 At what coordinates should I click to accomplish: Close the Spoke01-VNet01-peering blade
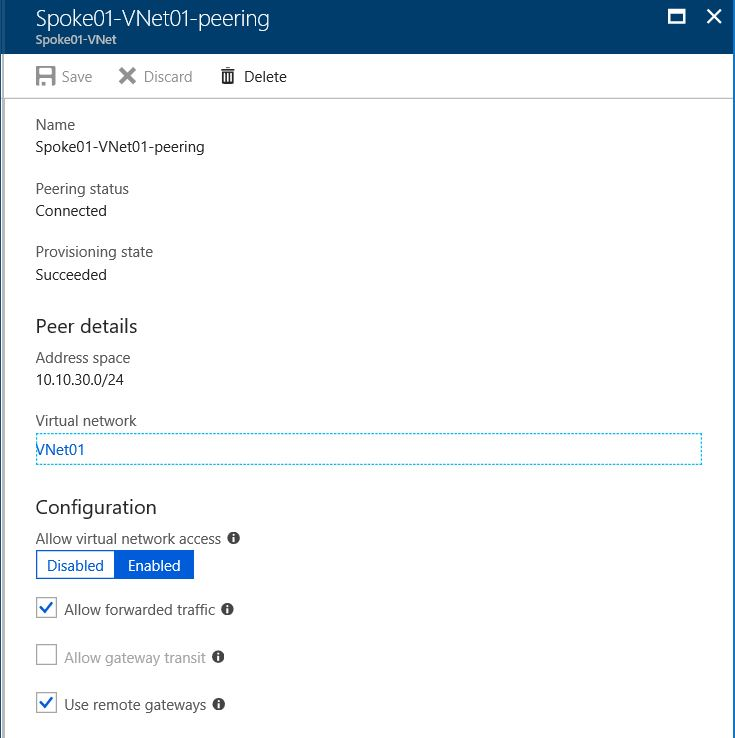(x=713, y=16)
